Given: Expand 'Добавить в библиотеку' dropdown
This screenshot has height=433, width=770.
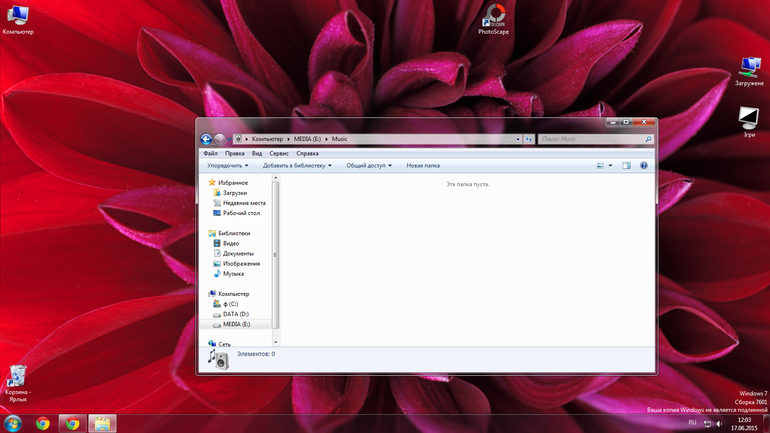Looking at the screenshot, I should [x=297, y=166].
